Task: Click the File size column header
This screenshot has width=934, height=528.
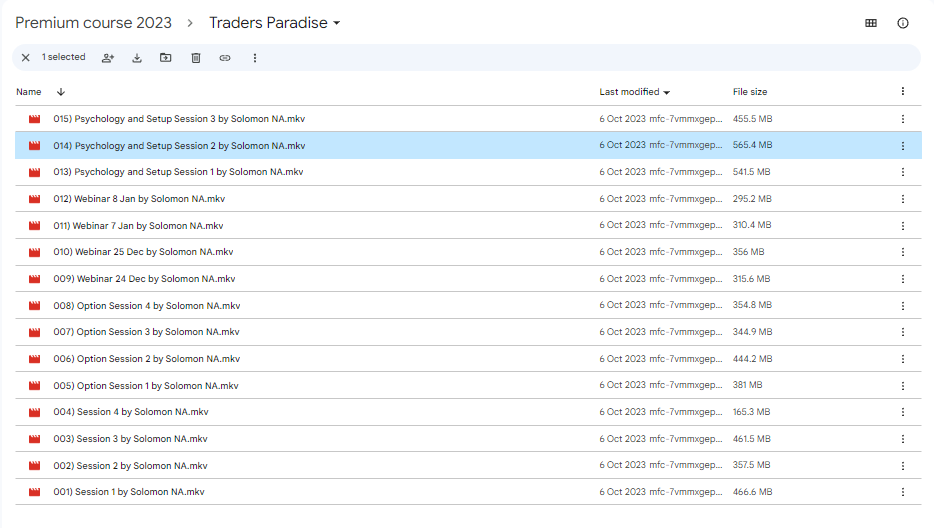Action: [x=750, y=92]
